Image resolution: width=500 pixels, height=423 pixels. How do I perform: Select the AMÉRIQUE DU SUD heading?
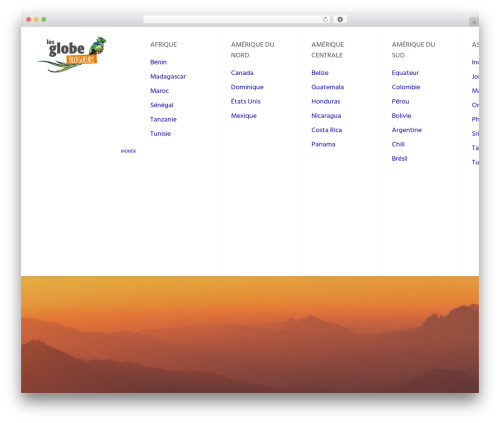(x=413, y=50)
